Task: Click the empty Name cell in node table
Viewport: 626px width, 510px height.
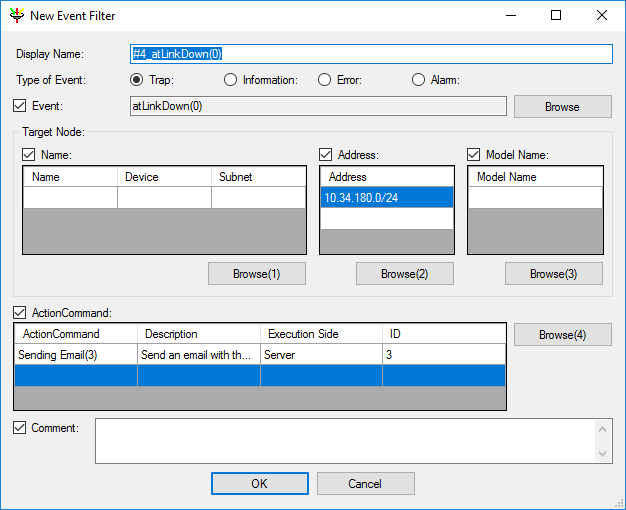Action: click(x=70, y=197)
